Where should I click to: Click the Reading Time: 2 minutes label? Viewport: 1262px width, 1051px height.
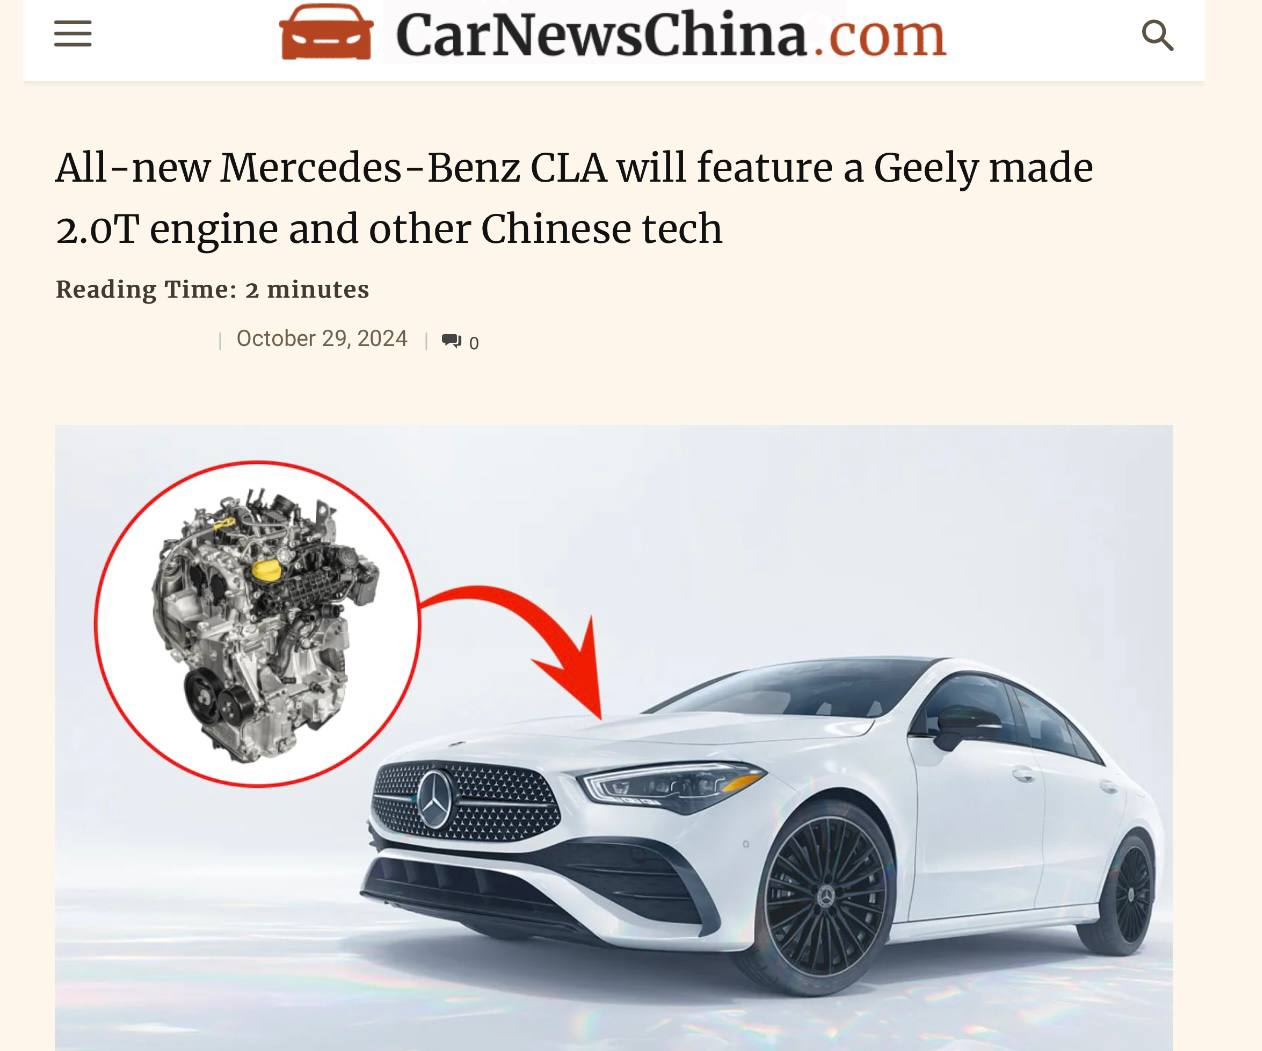click(212, 290)
